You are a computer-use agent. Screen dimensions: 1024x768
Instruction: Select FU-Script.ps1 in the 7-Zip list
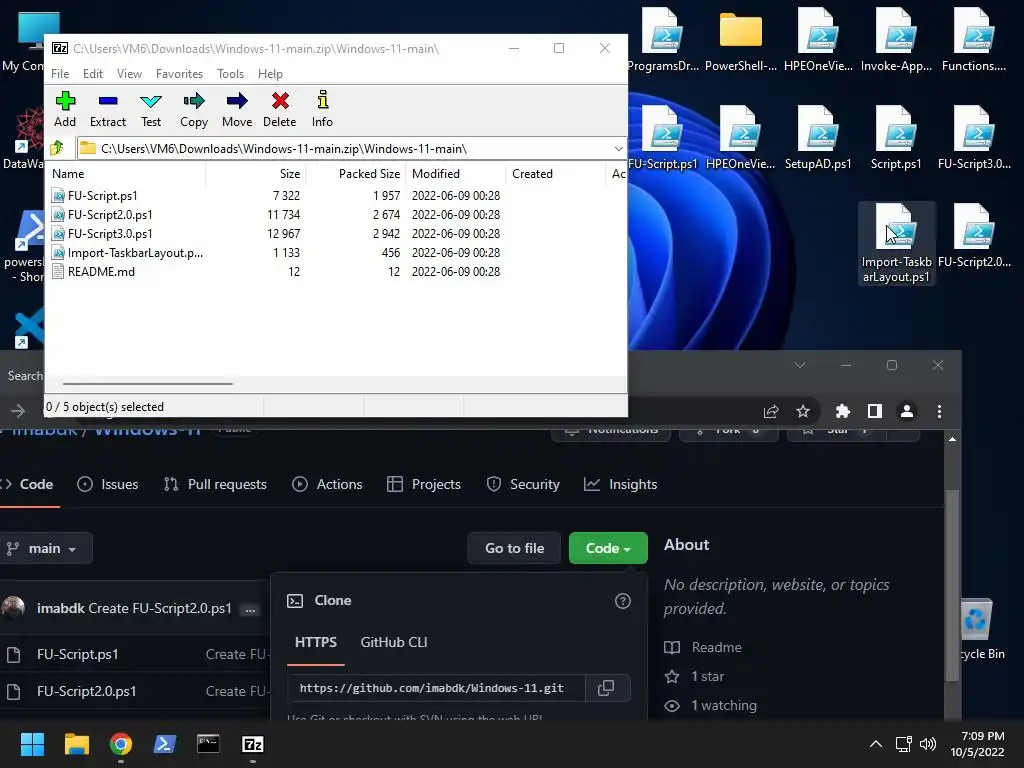click(x=103, y=196)
